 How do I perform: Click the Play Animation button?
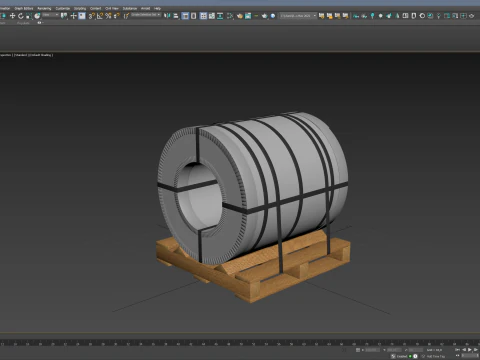click(469, 350)
